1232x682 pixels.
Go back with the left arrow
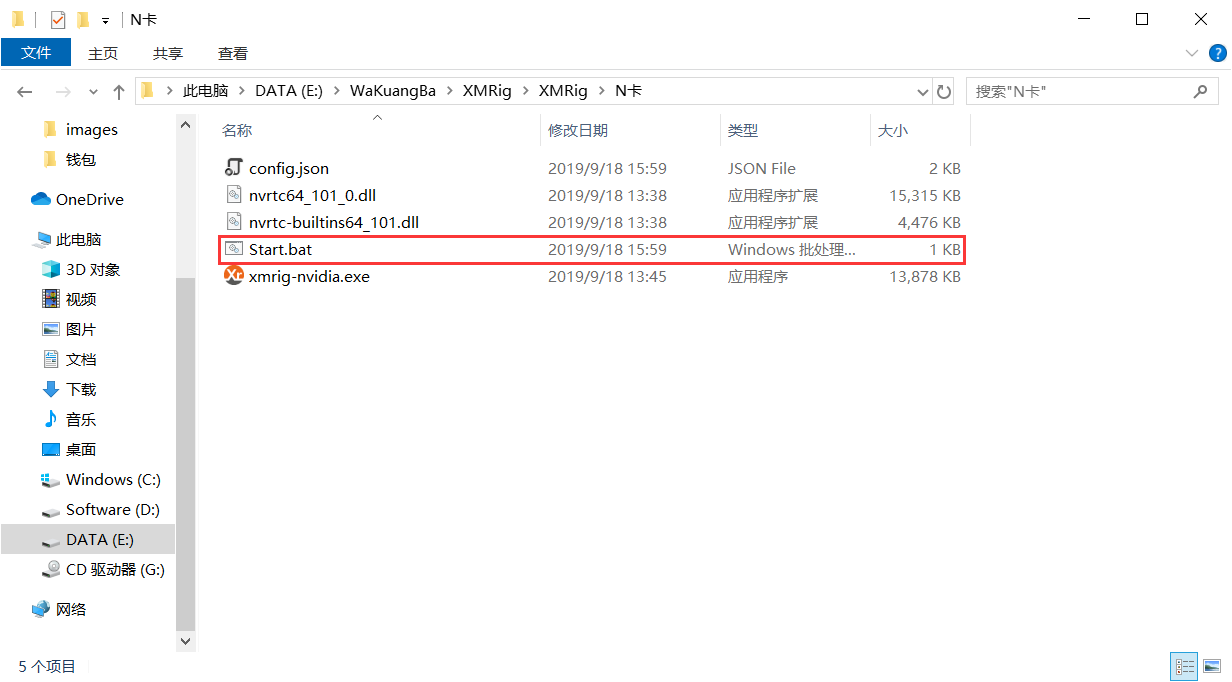pos(26,91)
